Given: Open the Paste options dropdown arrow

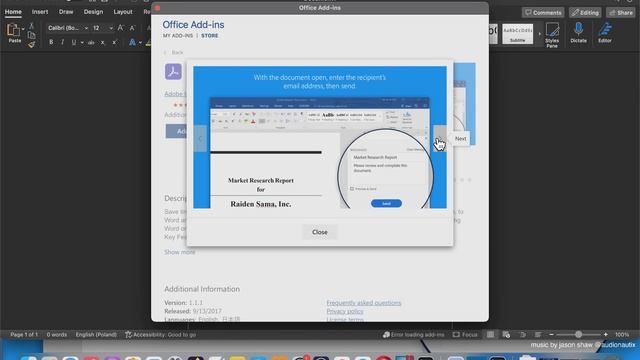Looking at the screenshot, I should click(x=23, y=29).
